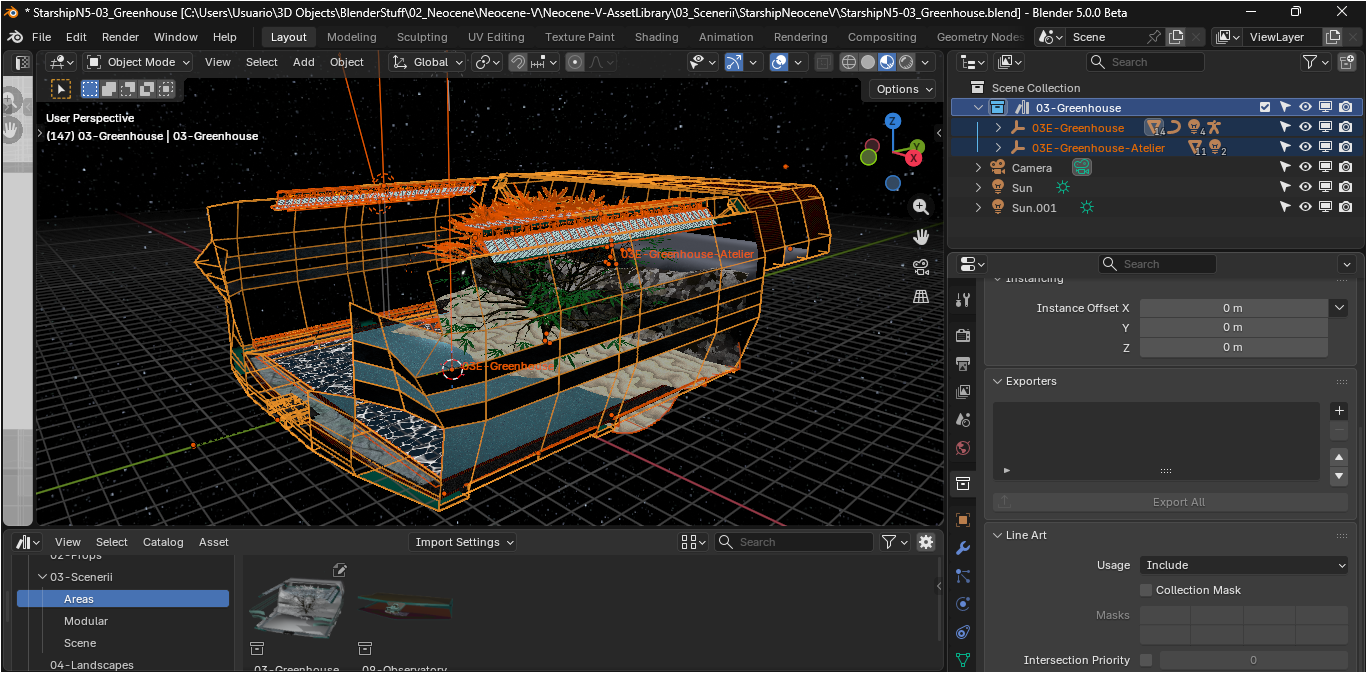Screen dimensions: 1367x673
Task: Toggle snapping magnet in viewport header
Action: tap(518, 62)
